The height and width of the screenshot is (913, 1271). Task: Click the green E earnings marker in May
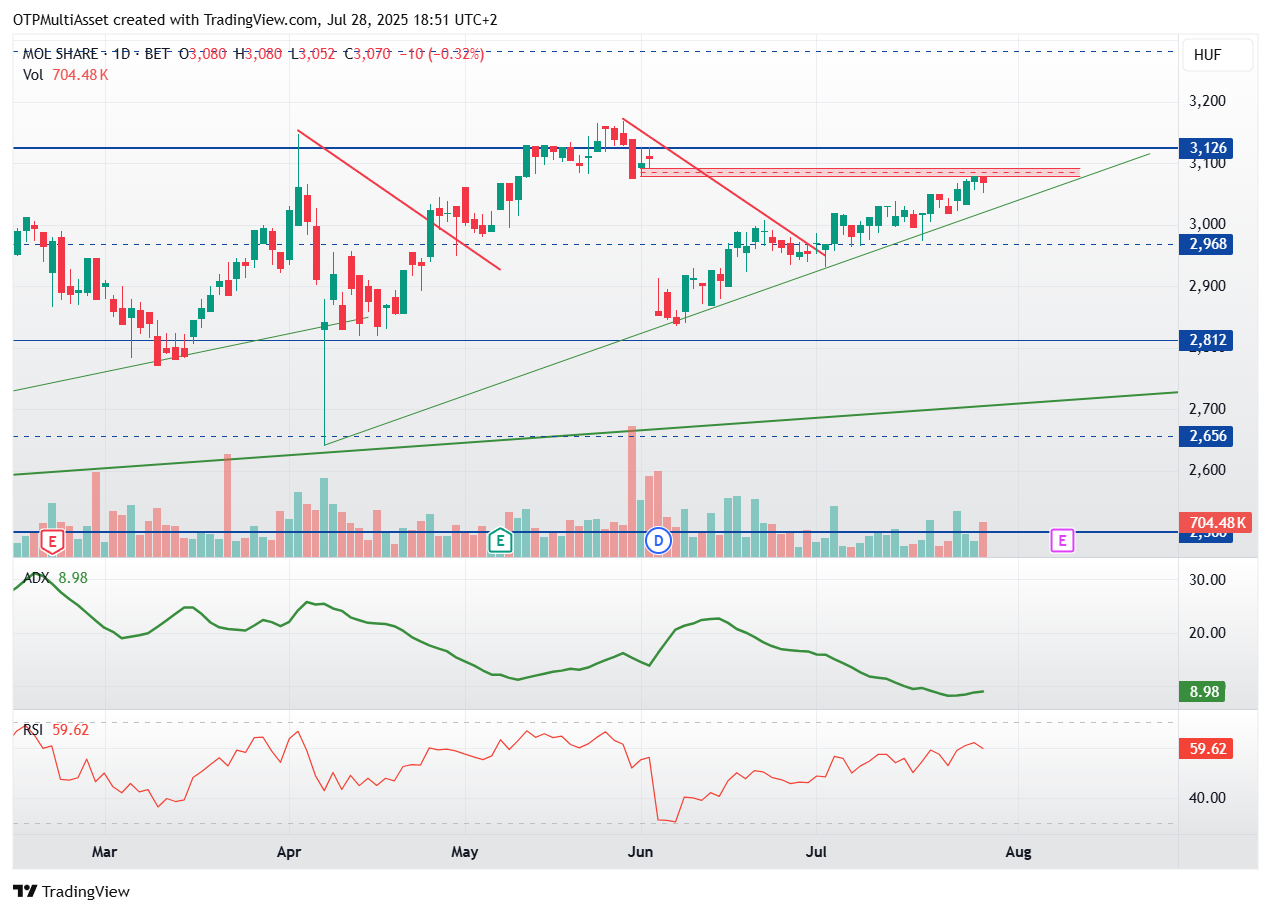pos(499,542)
